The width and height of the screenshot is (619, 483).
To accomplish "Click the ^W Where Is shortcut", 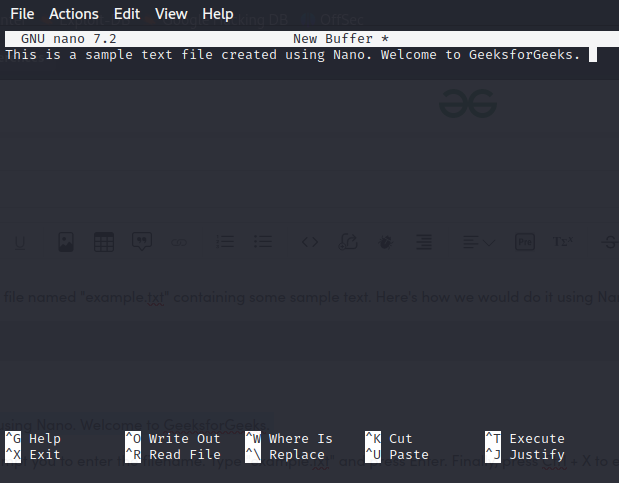I will [289, 439].
